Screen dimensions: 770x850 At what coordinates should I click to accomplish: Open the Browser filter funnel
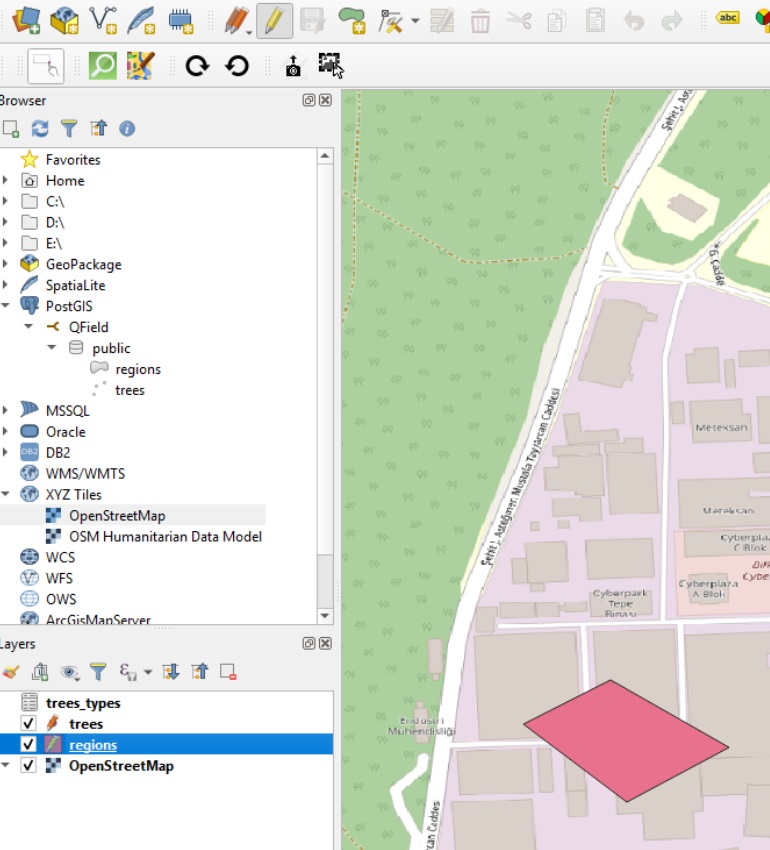(68, 128)
